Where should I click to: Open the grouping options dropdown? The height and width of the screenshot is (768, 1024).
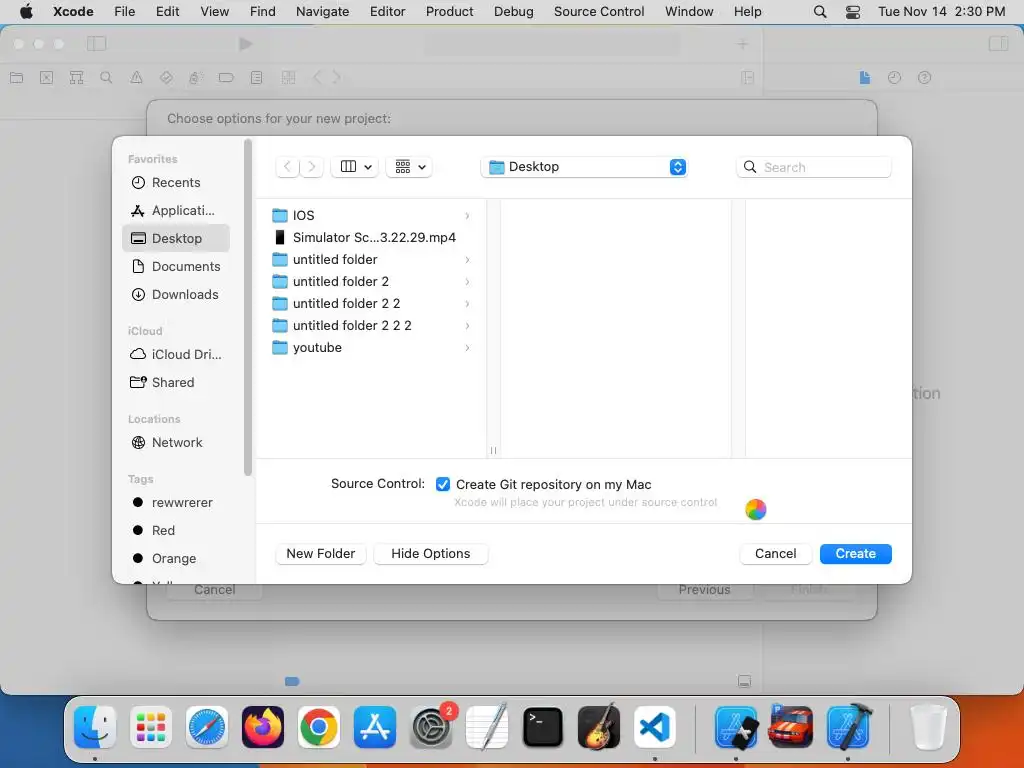tap(409, 167)
